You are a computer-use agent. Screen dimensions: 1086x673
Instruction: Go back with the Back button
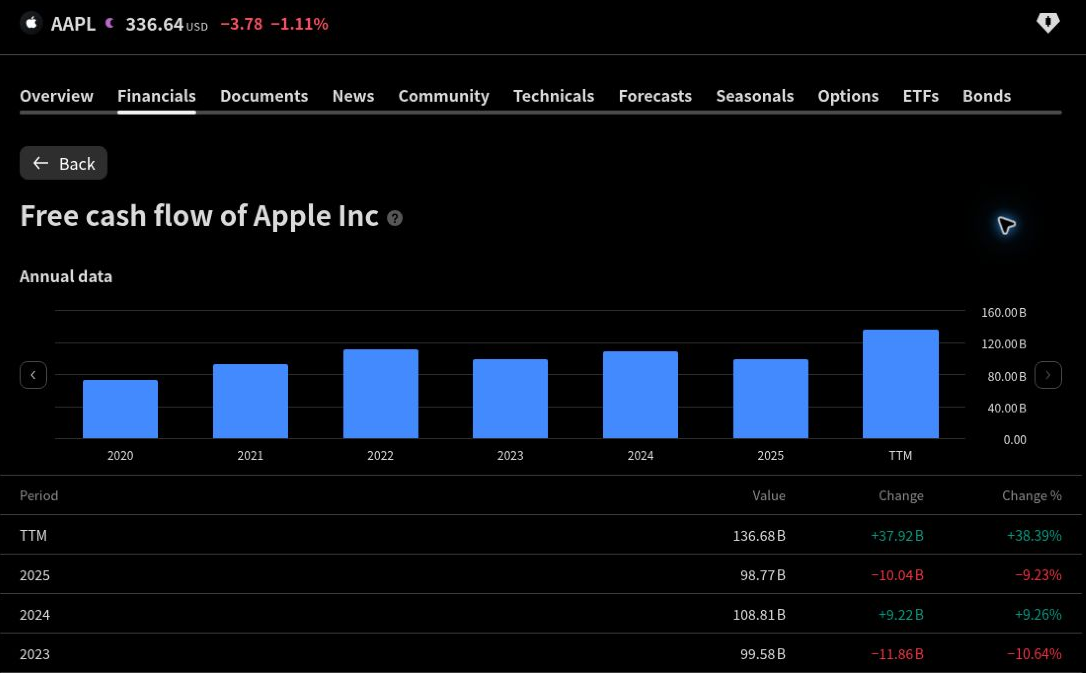tap(64, 163)
